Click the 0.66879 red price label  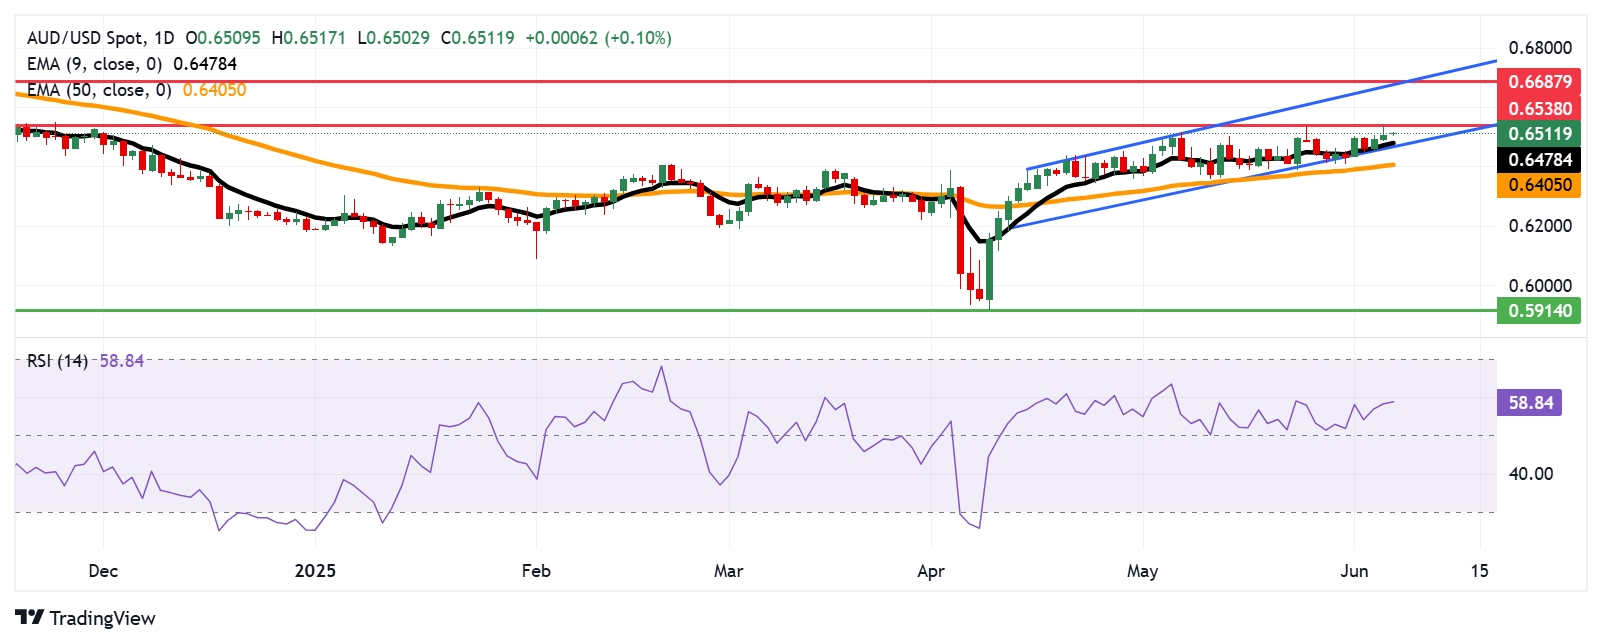click(1539, 82)
